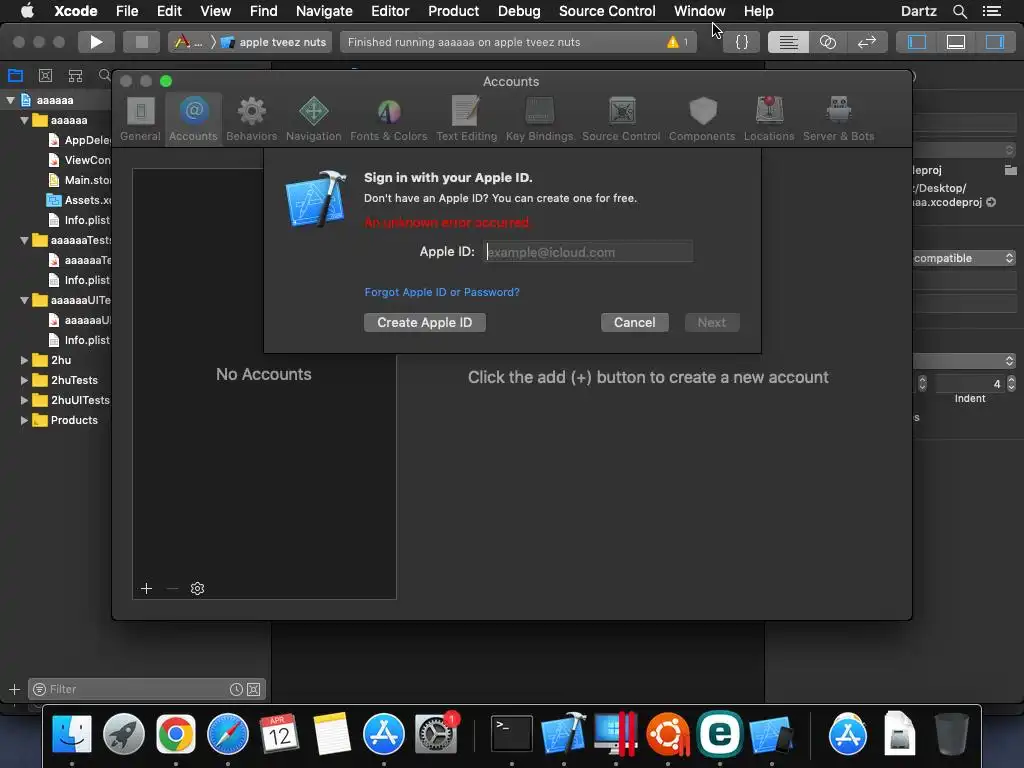1024x768 pixels.
Task: Open Forgot Apple ID or Password link
Action: coord(442,292)
